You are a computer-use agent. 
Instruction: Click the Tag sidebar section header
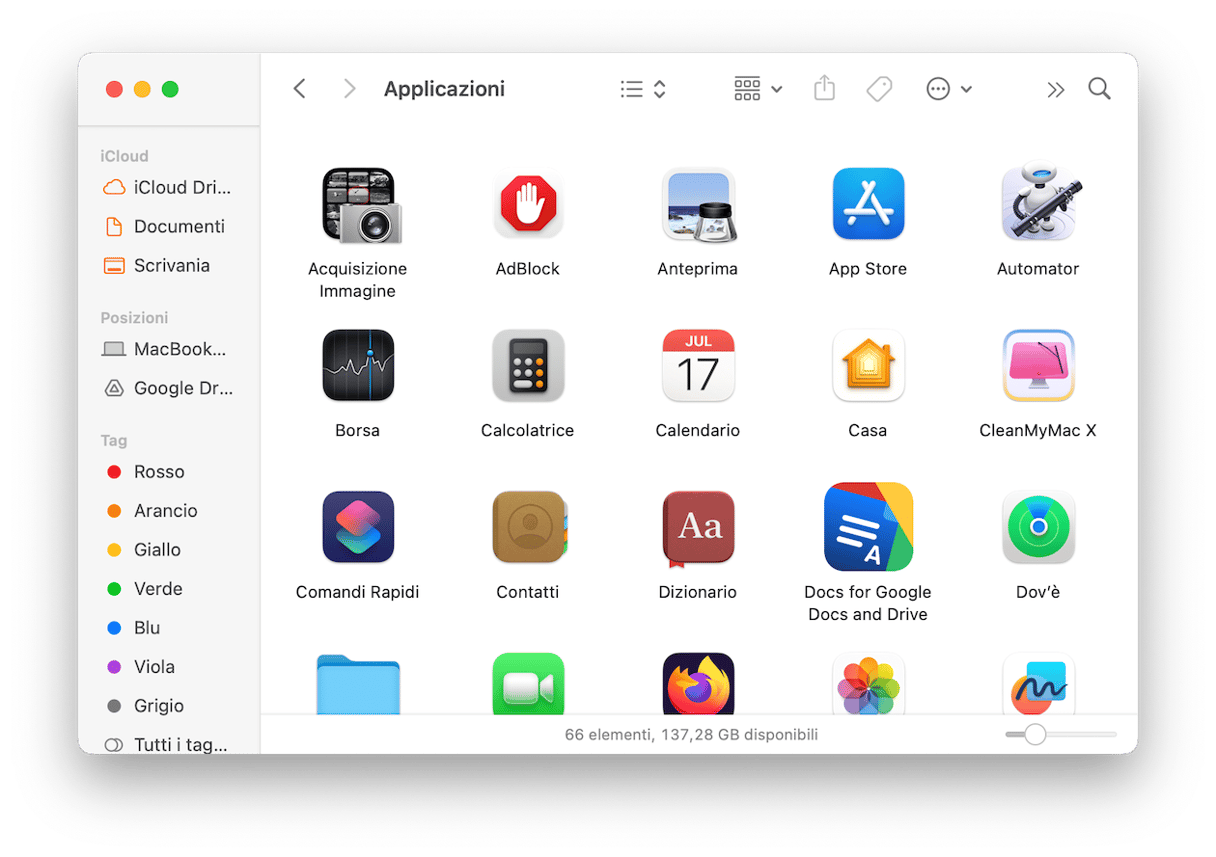[x=113, y=440]
